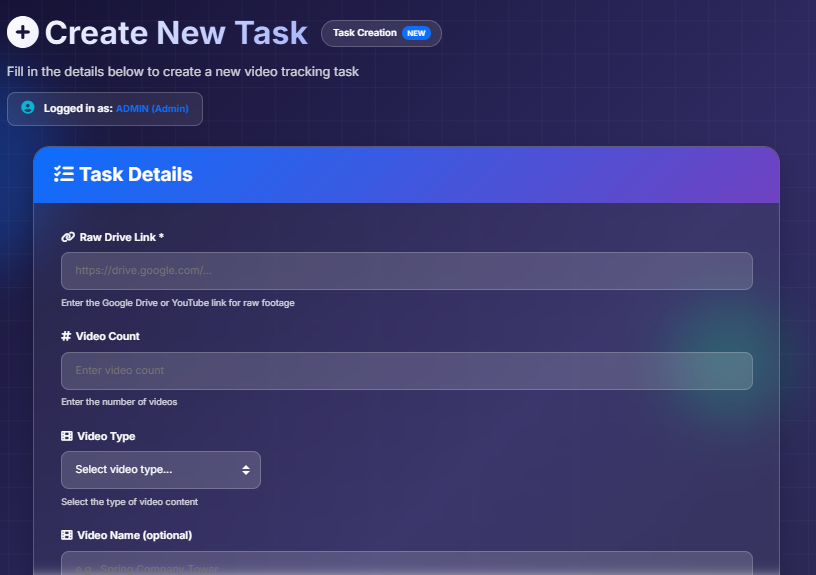Click the hash icon next to Video Count

tap(66, 336)
